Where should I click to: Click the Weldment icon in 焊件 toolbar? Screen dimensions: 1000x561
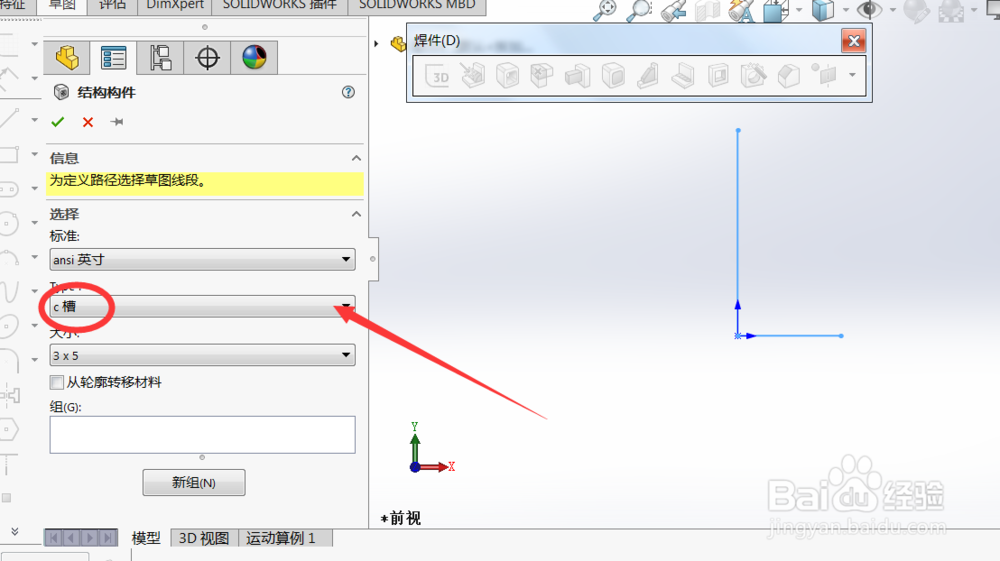(473, 76)
